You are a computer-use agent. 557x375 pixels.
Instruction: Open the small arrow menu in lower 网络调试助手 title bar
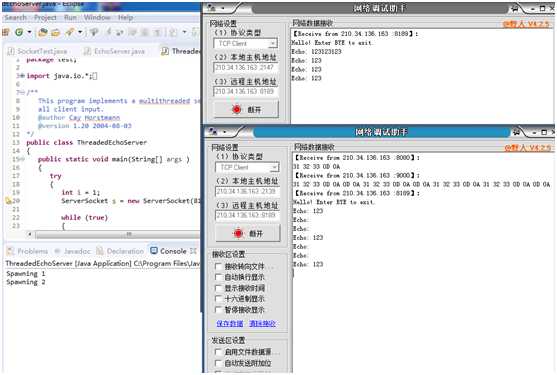(x=225, y=132)
